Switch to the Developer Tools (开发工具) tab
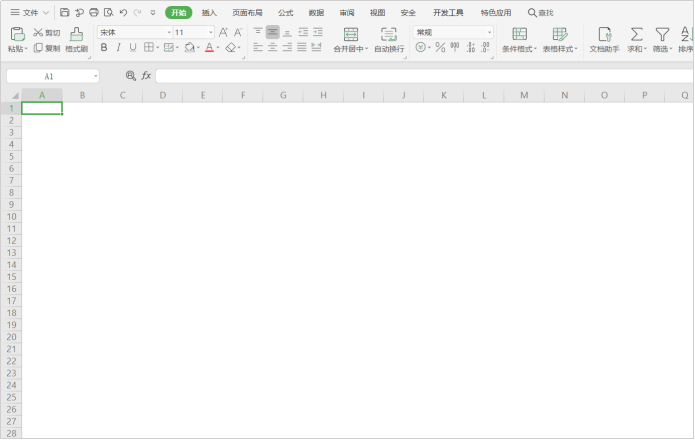 pyautogui.click(x=448, y=12)
